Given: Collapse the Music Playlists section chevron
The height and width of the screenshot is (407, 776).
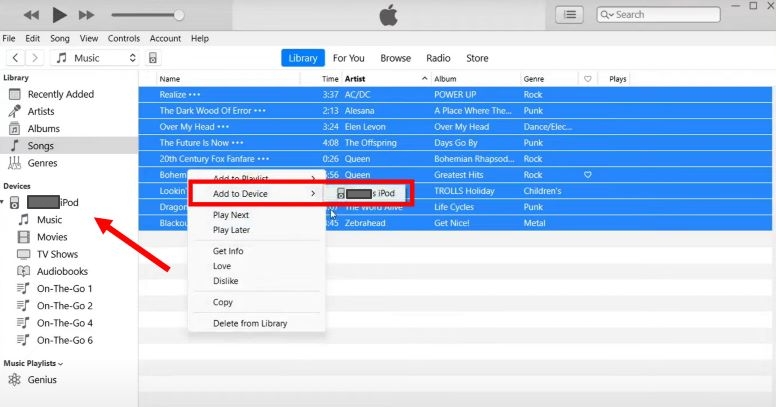Looking at the screenshot, I should tap(60, 363).
